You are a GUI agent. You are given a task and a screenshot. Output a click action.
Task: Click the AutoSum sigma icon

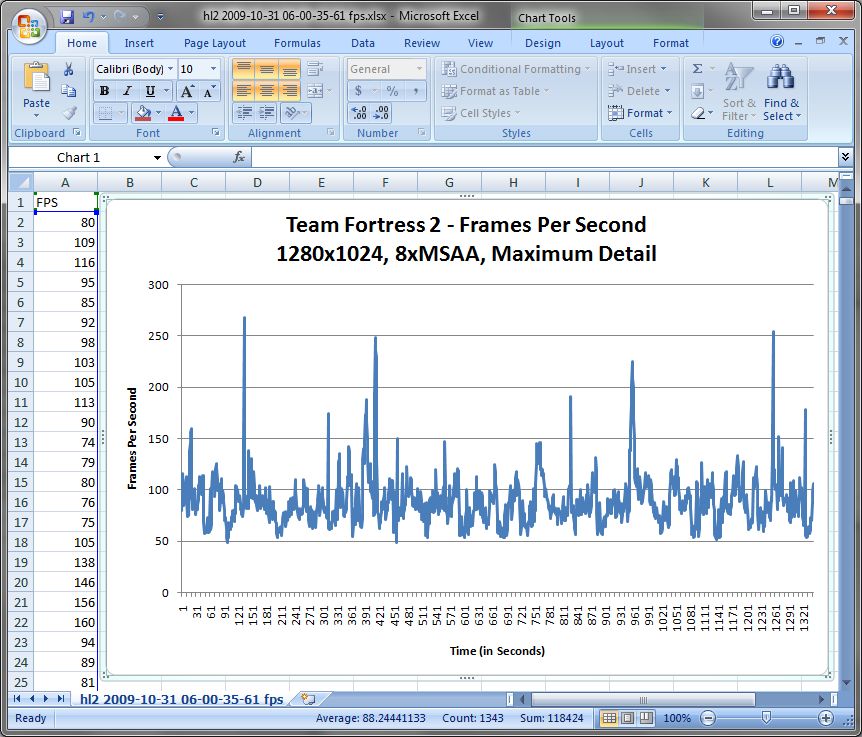[x=698, y=69]
